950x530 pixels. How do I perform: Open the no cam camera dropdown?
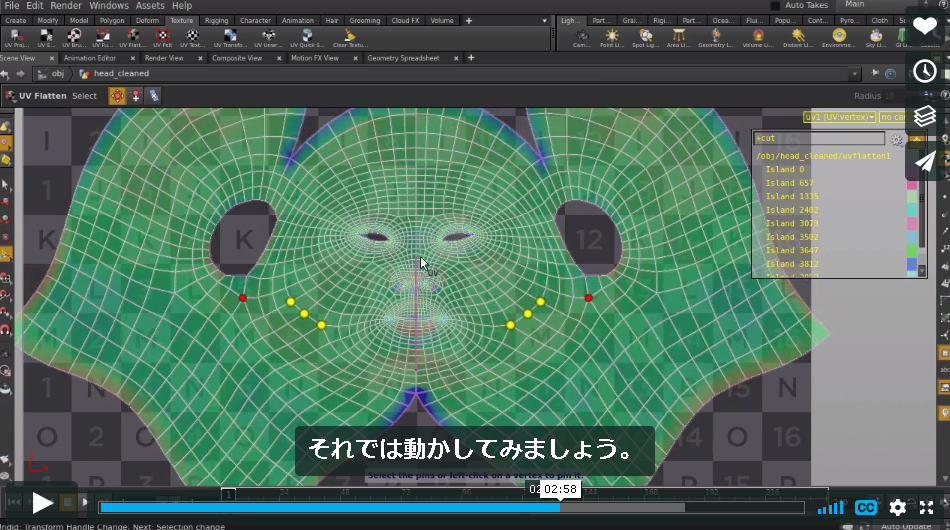(x=892, y=117)
